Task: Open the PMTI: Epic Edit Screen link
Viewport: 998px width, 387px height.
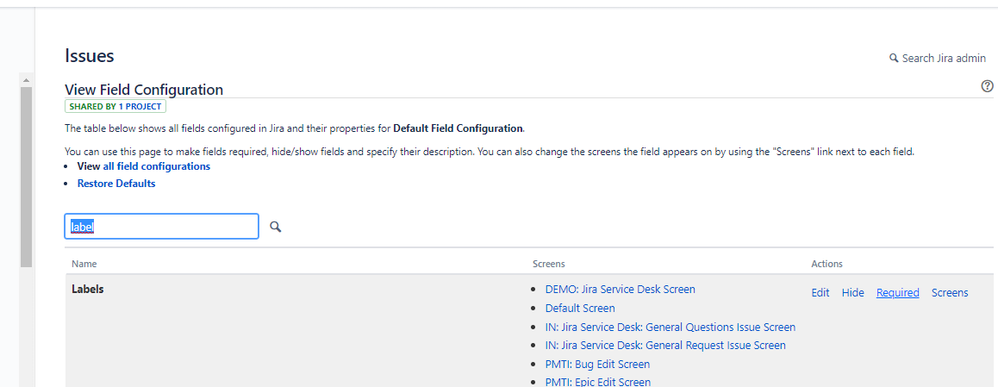Action: (x=598, y=382)
